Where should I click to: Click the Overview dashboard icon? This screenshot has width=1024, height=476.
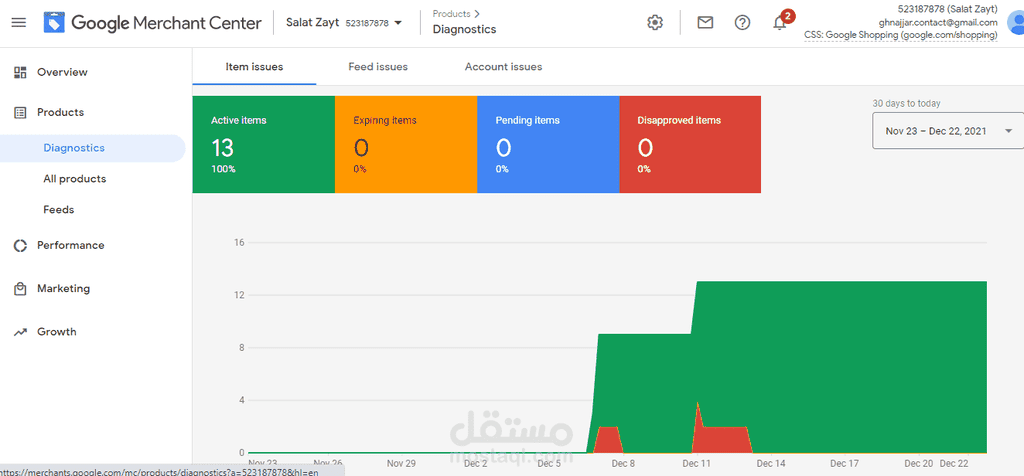tap(20, 72)
